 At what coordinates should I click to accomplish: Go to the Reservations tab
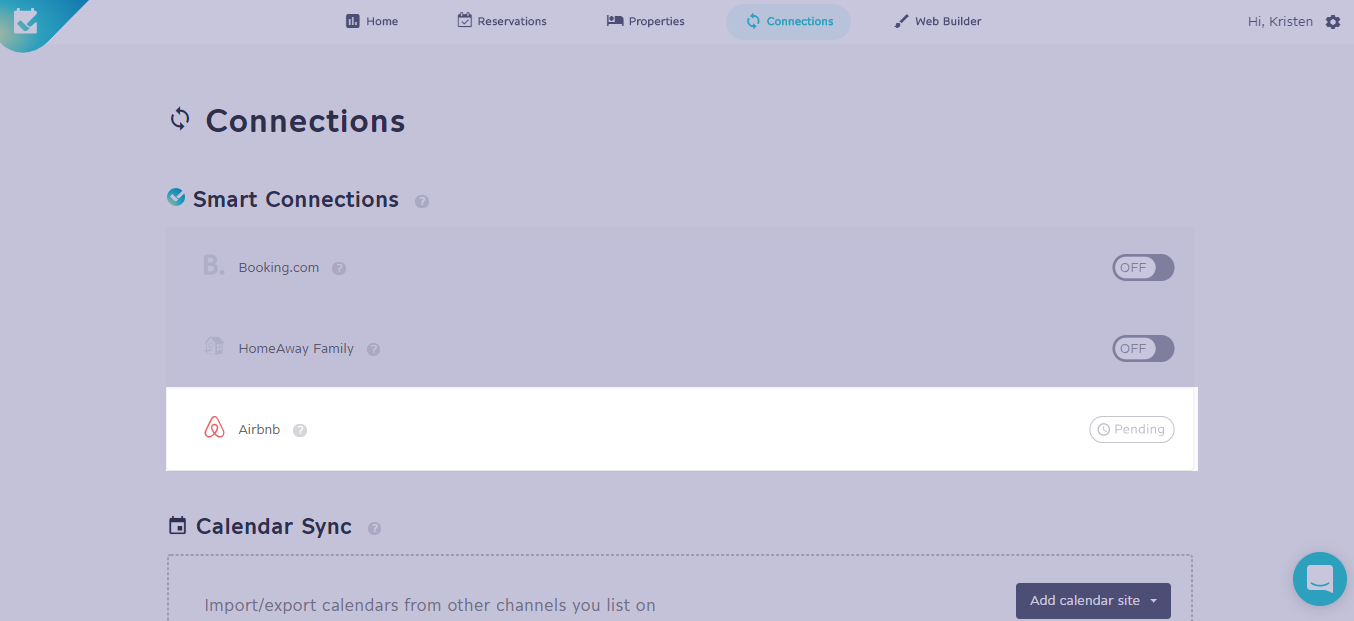click(502, 21)
